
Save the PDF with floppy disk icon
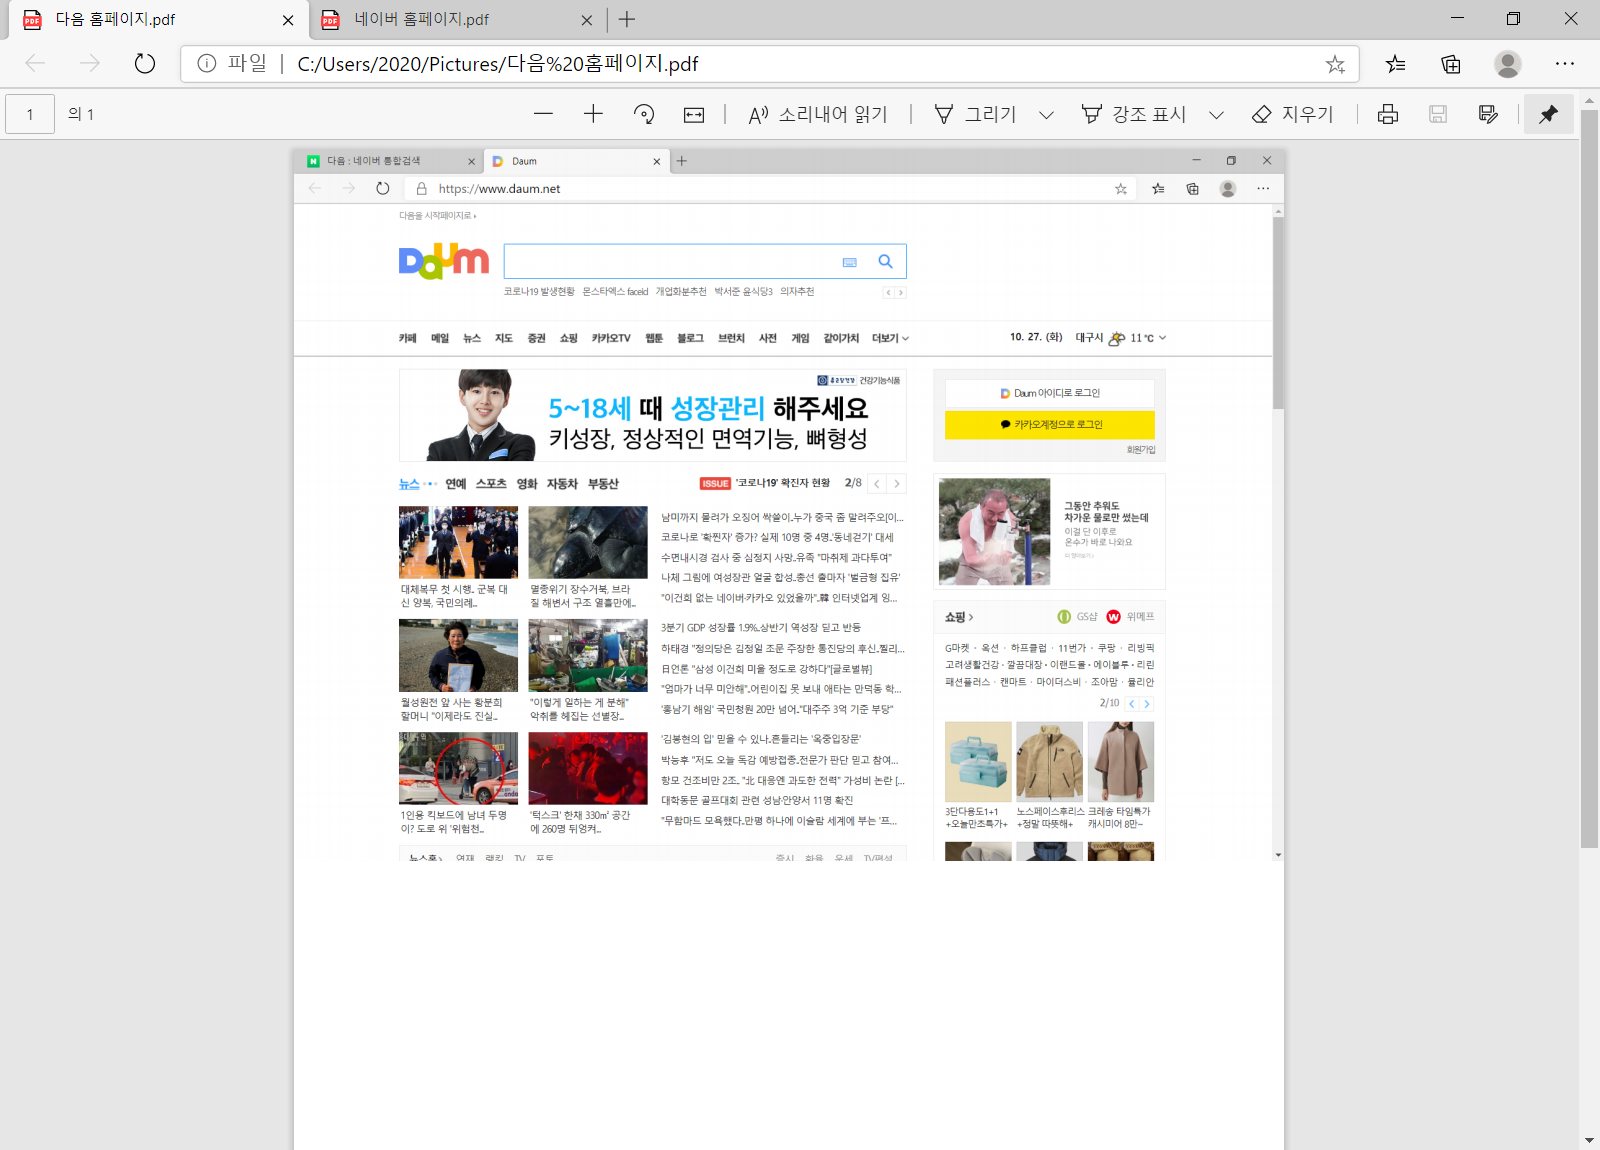[1438, 114]
